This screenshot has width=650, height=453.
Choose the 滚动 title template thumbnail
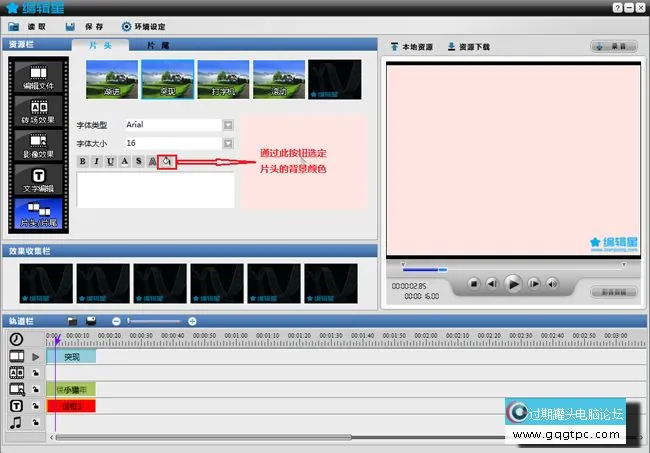(x=279, y=79)
